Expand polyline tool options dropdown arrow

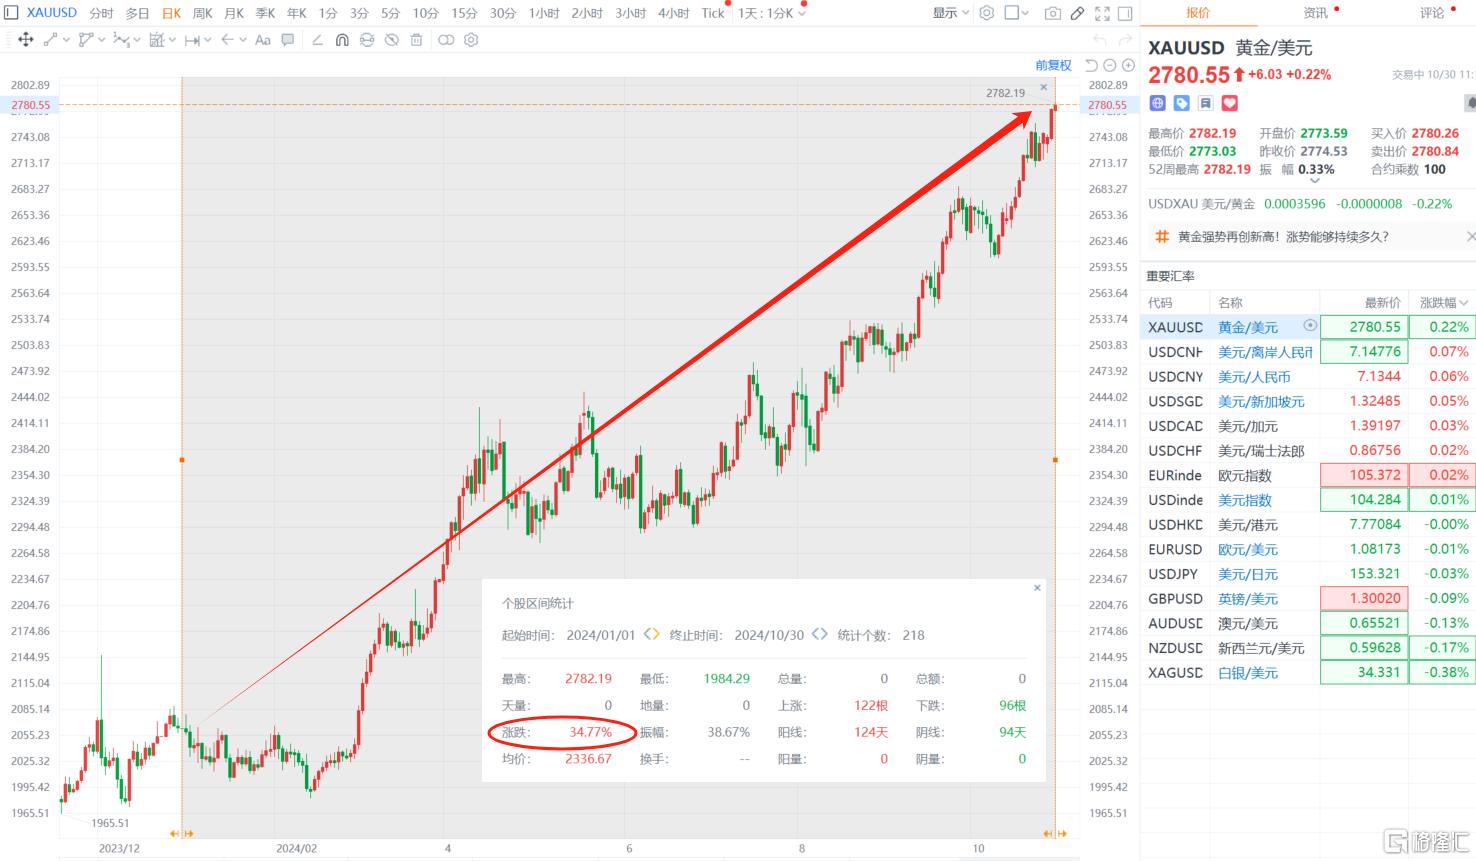[102, 40]
